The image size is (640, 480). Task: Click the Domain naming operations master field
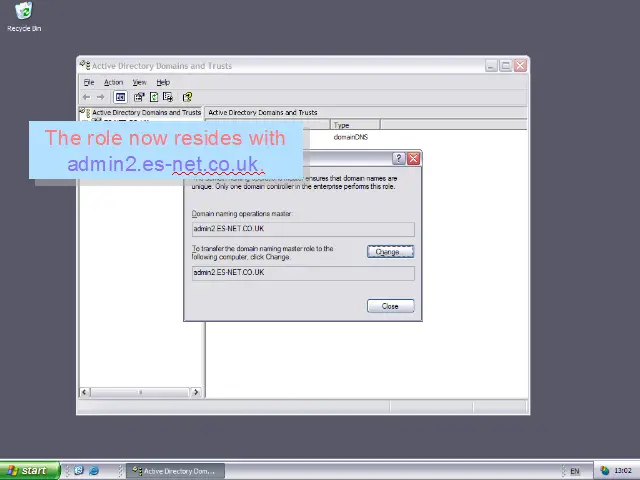(x=303, y=229)
